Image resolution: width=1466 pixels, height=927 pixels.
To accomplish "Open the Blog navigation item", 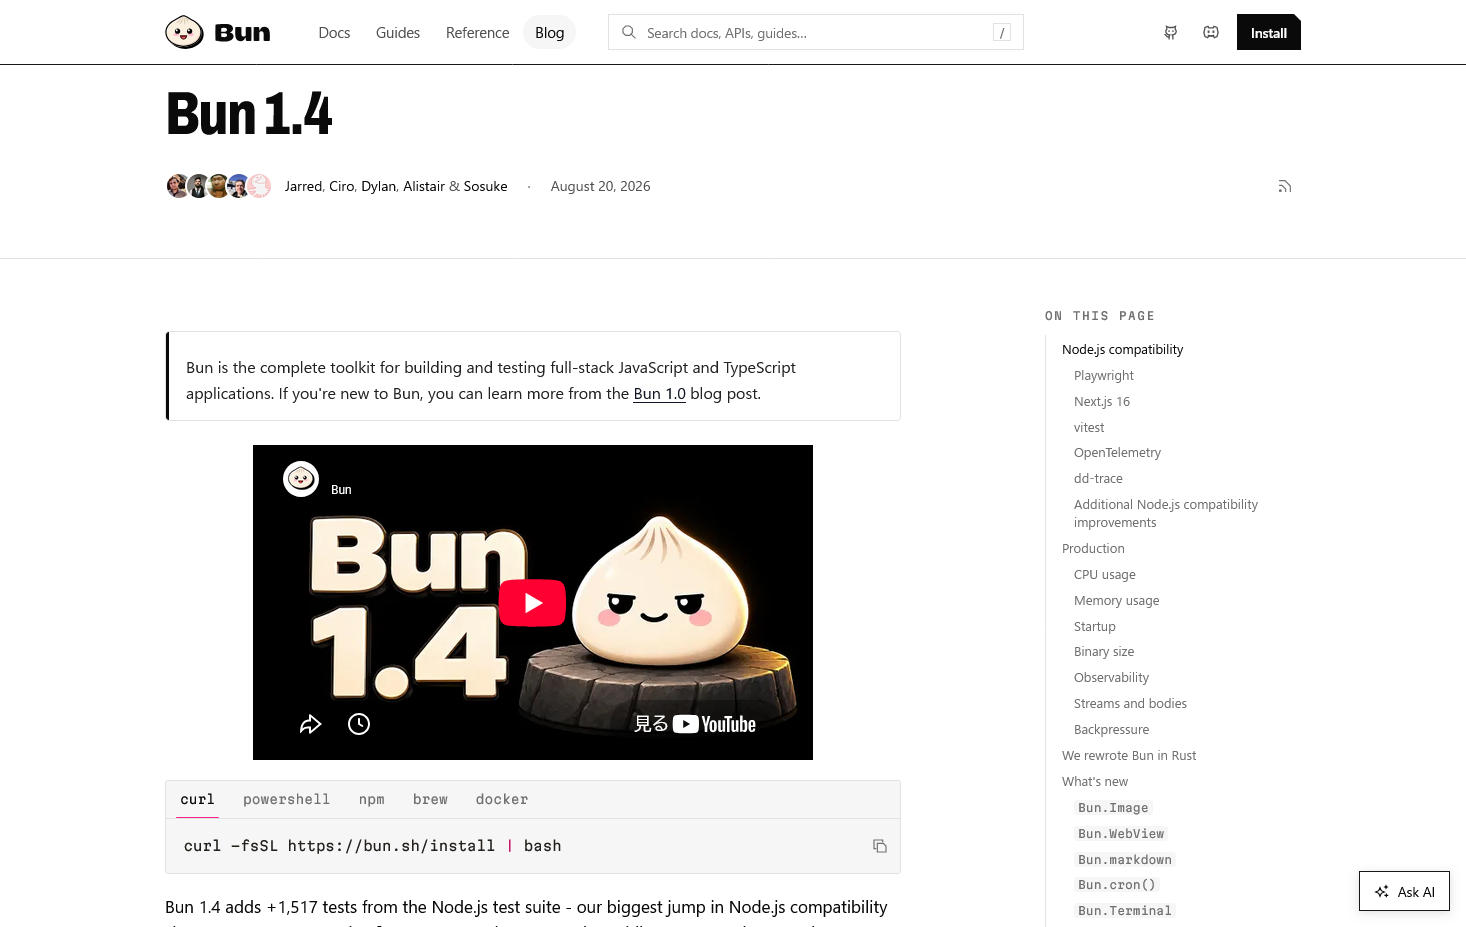I will tap(549, 33).
